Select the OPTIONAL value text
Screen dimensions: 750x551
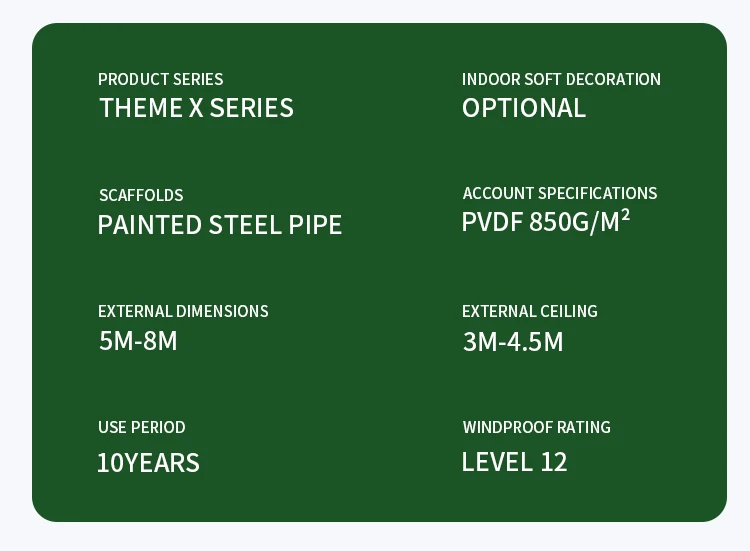[x=524, y=108]
